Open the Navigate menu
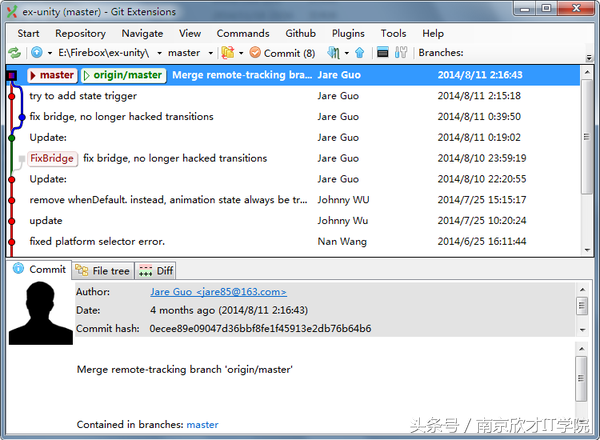 (x=142, y=34)
